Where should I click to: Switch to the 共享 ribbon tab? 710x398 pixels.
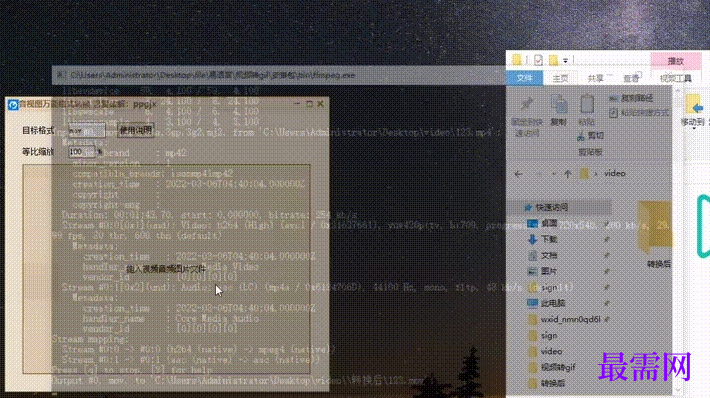pos(595,78)
